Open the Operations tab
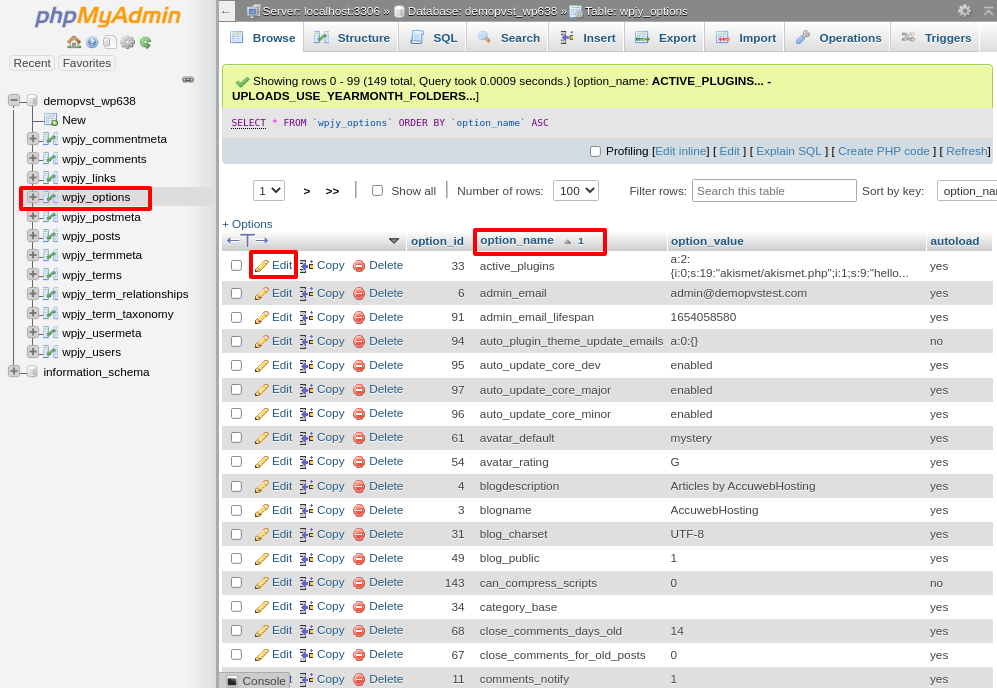The width and height of the screenshot is (997, 688). point(838,38)
